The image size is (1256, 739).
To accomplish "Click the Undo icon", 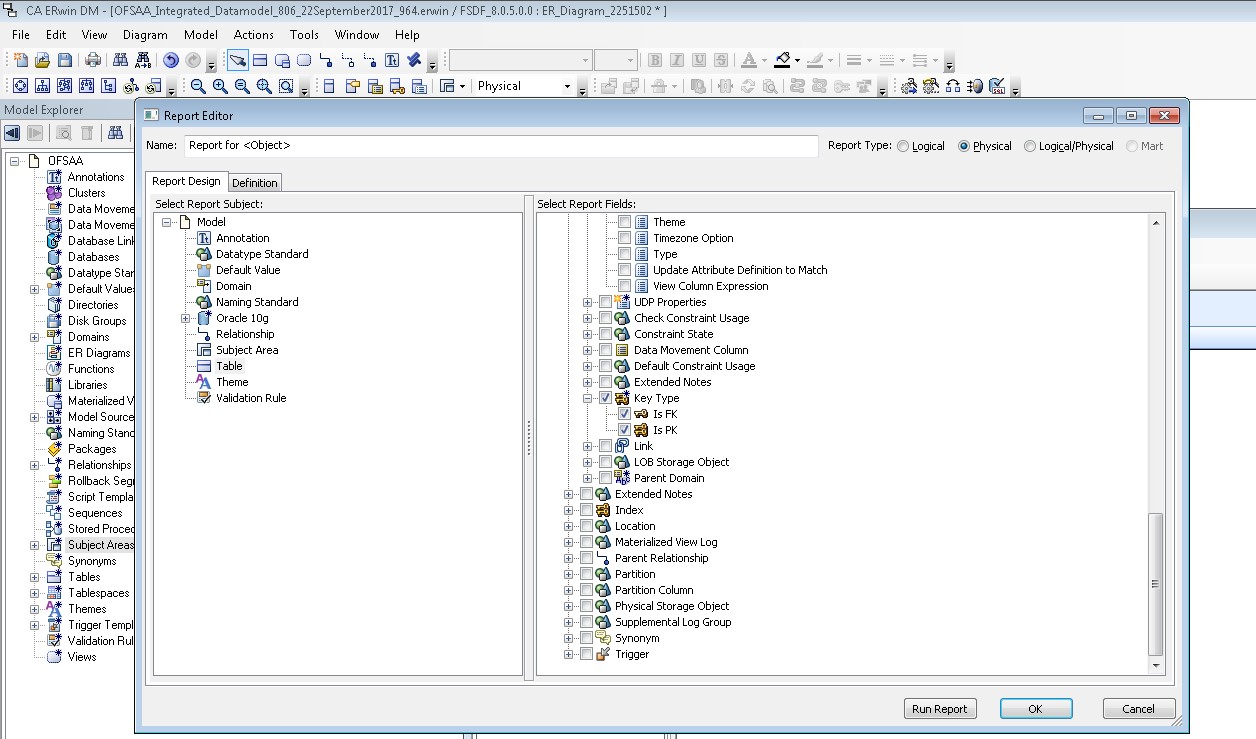I will (172, 59).
